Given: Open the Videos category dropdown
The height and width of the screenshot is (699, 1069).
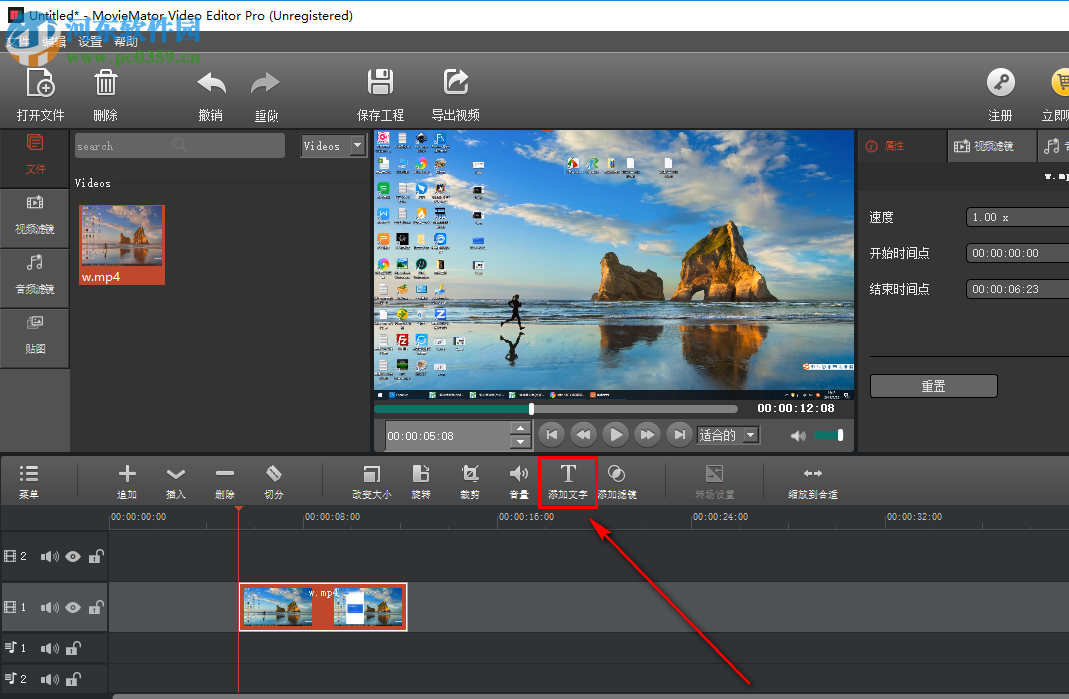Looking at the screenshot, I should (333, 145).
